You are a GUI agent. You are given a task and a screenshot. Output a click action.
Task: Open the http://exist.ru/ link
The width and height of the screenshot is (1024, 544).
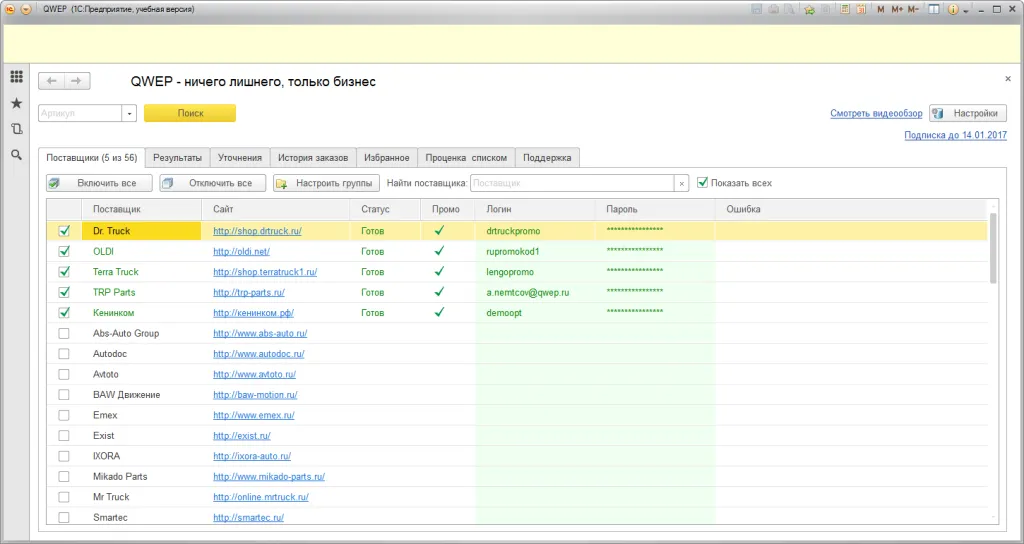pyautogui.click(x=242, y=436)
